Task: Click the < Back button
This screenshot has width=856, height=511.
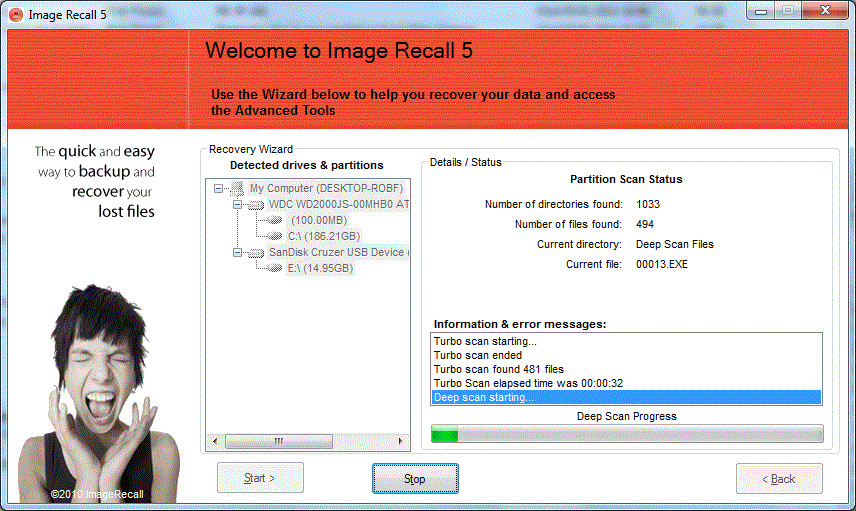Action: tap(779, 479)
